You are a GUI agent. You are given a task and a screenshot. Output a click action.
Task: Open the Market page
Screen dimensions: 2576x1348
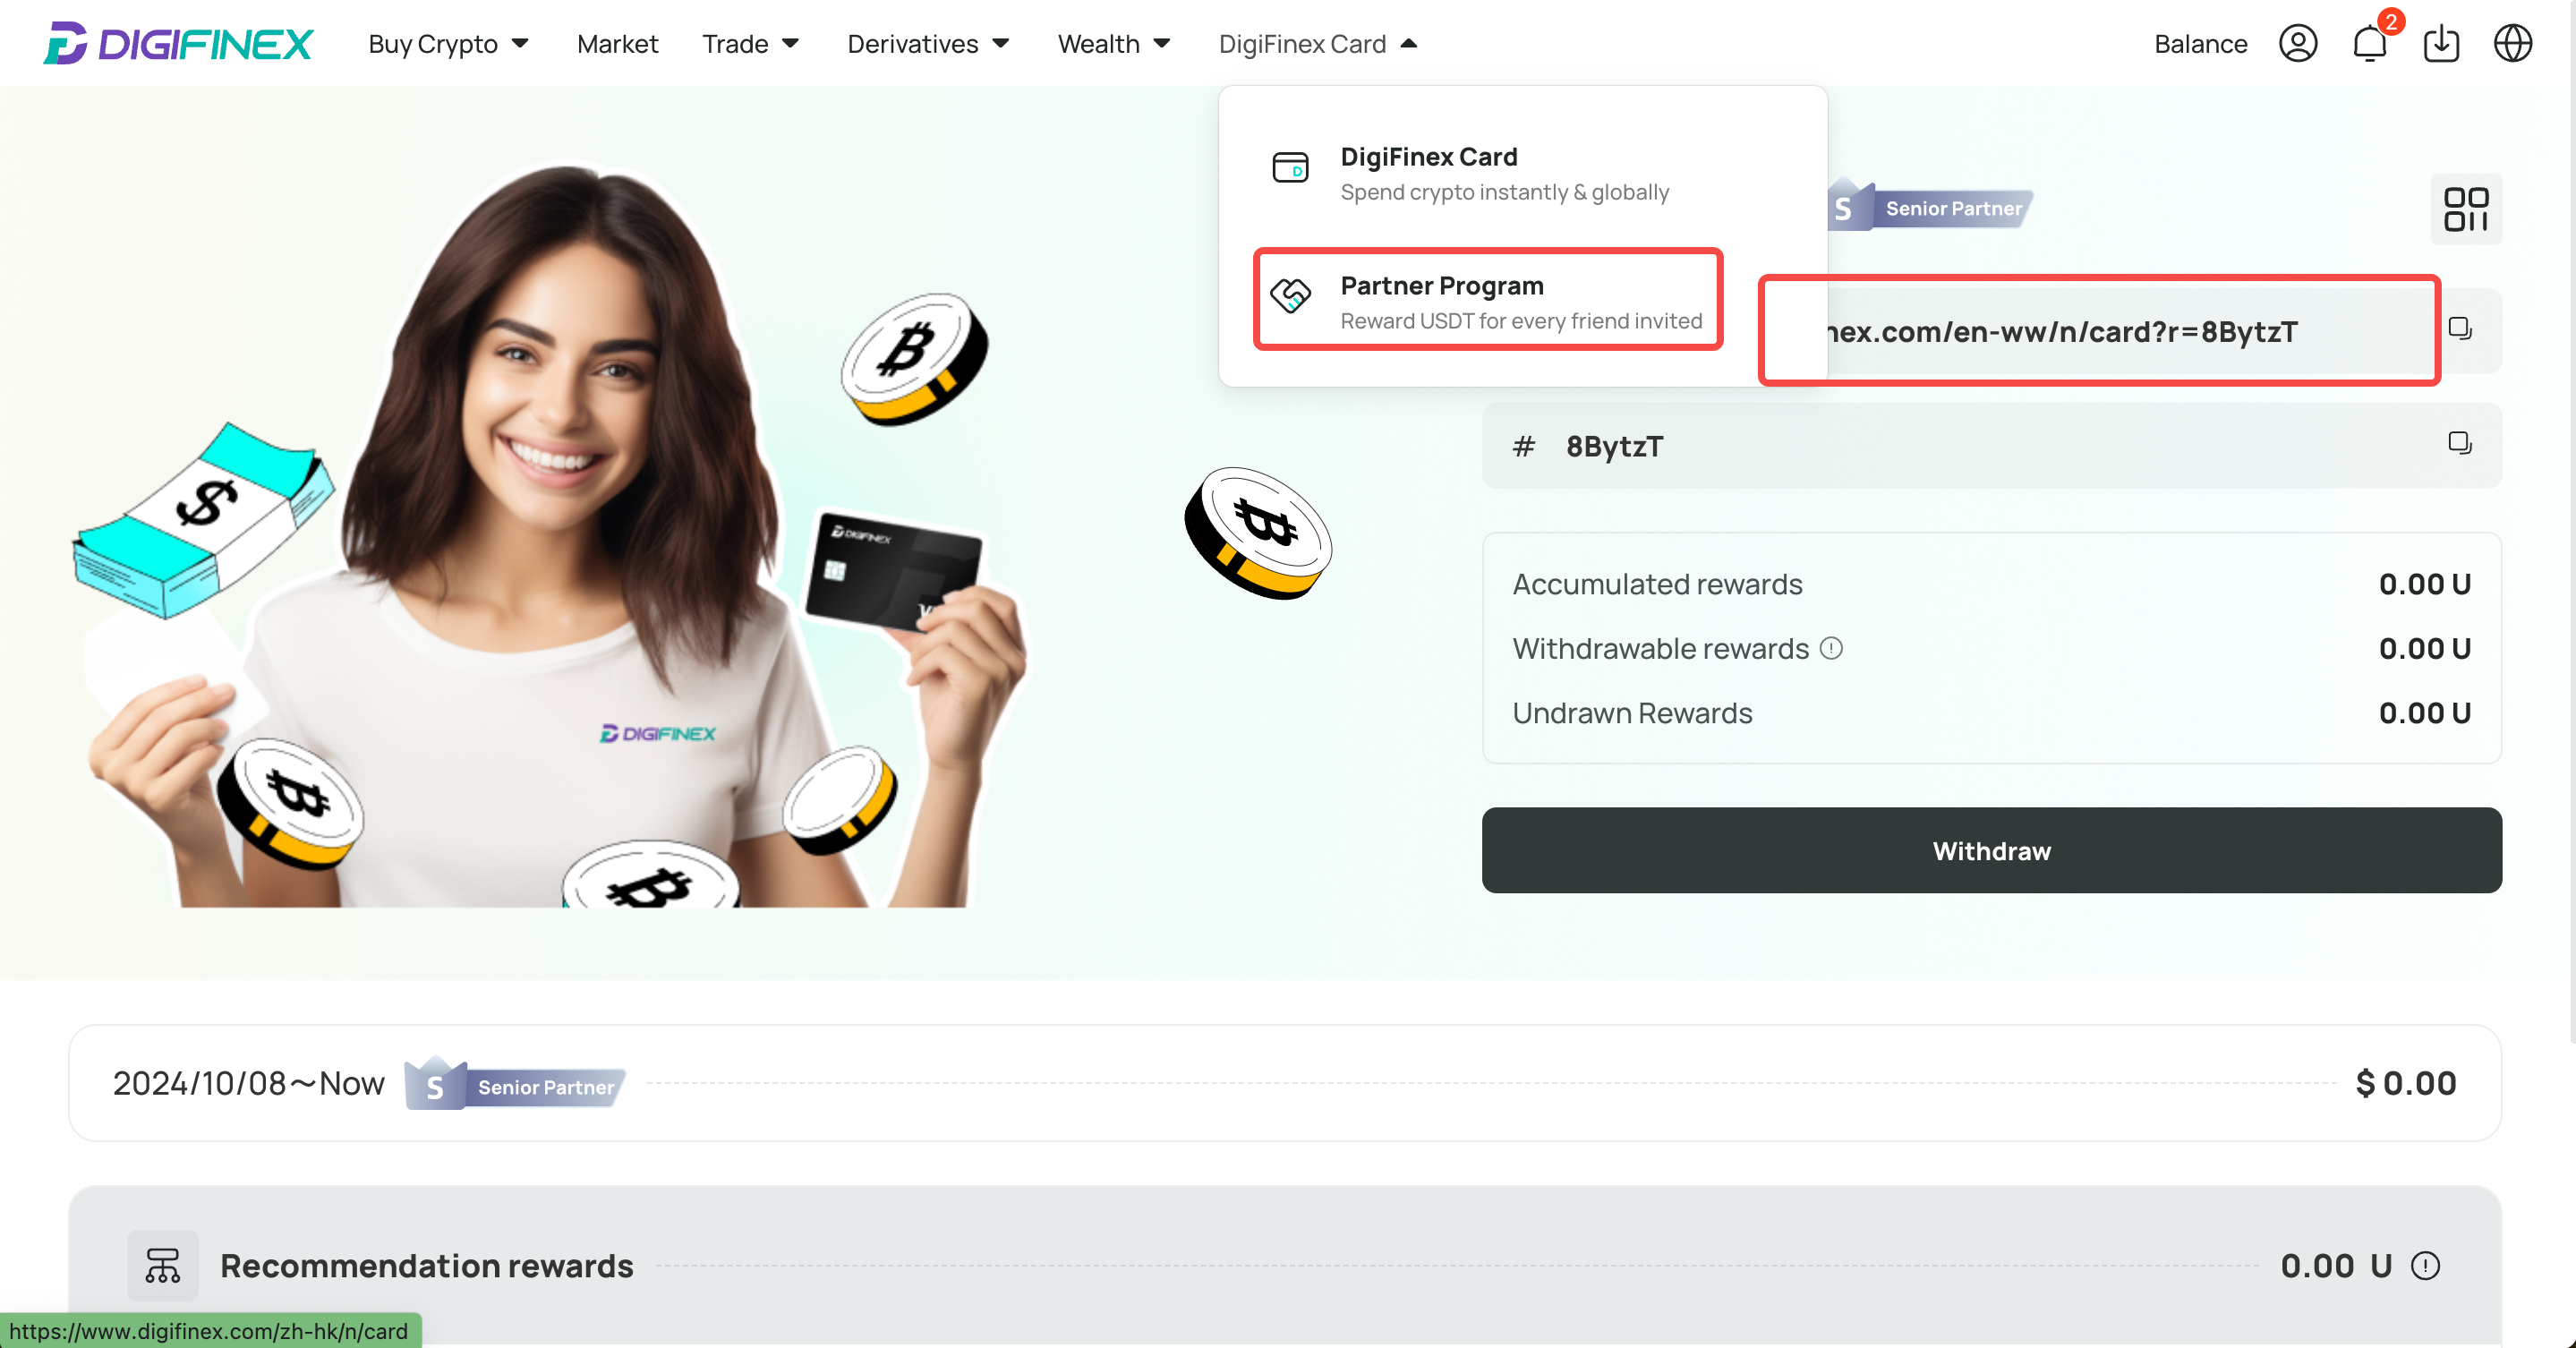[617, 44]
